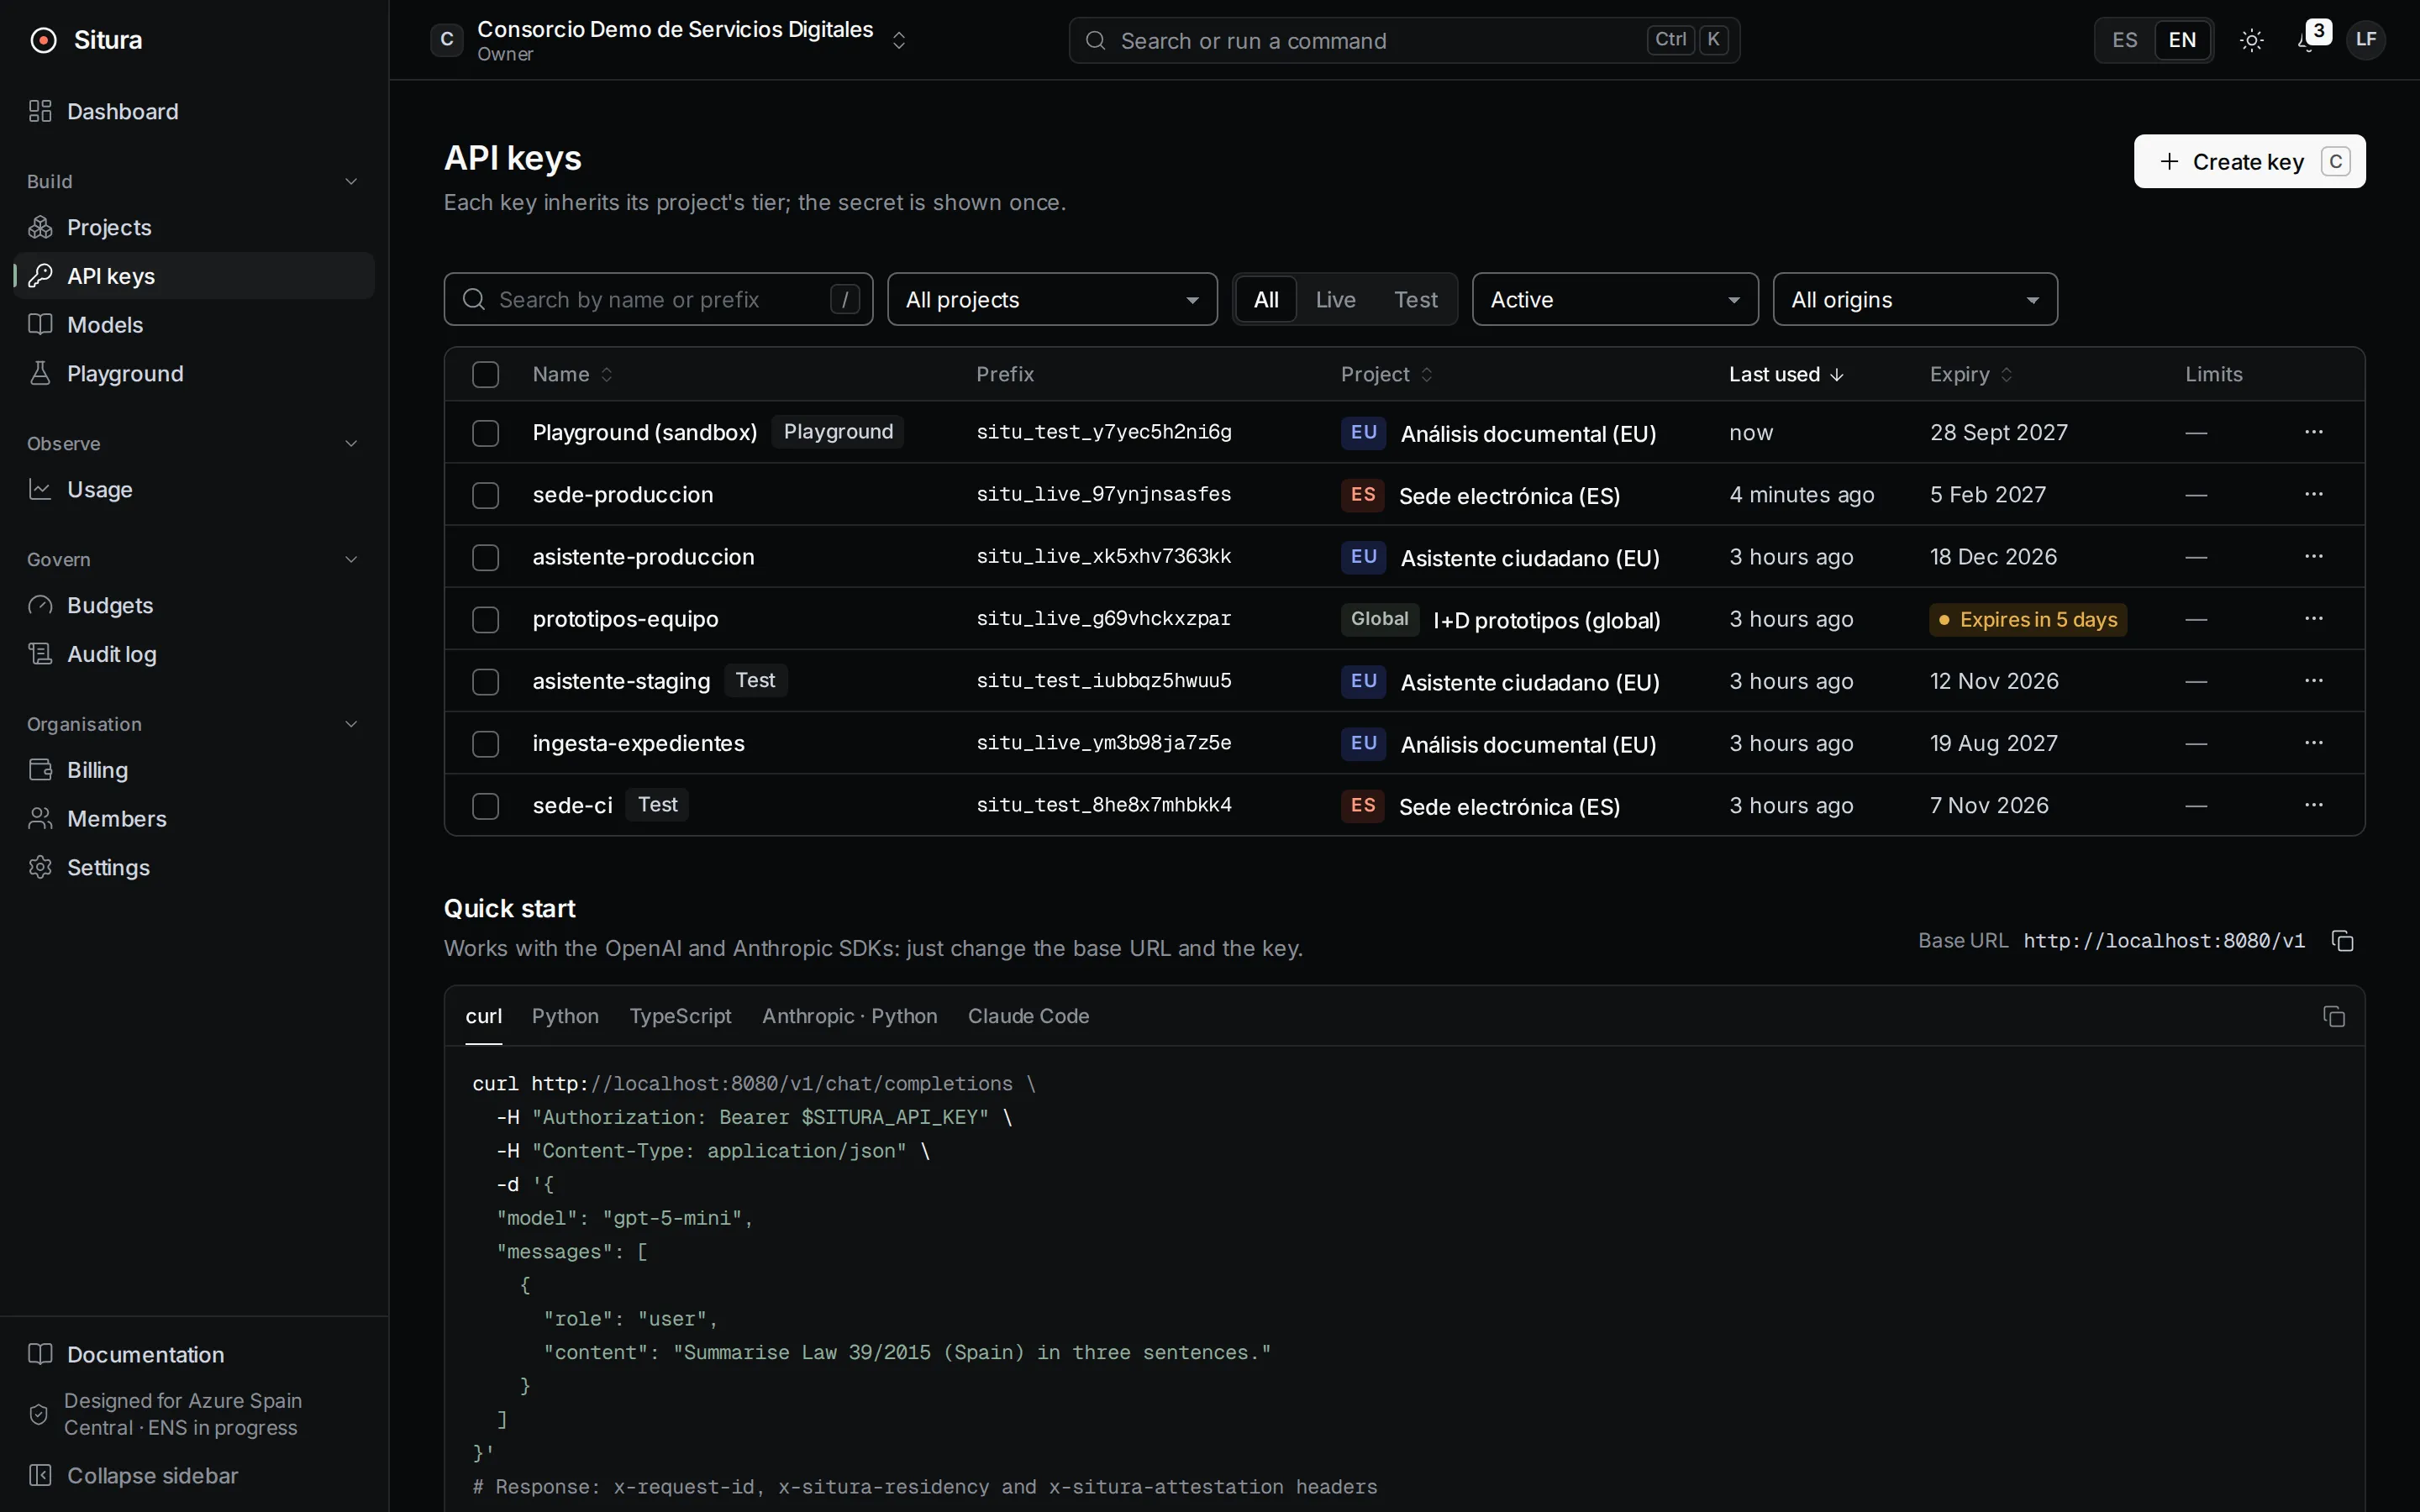Open the Dashboard sidebar item
This screenshot has height=1512, width=2420.
[x=194, y=111]
